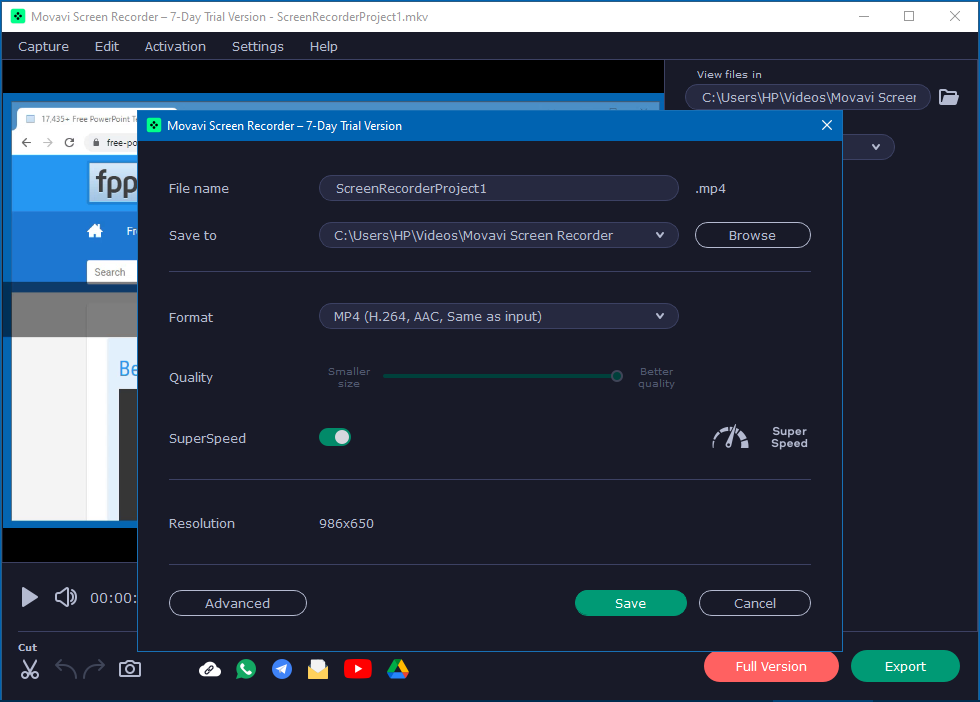
Task: Mute the speaker volume icon
Action: point(66,597)
